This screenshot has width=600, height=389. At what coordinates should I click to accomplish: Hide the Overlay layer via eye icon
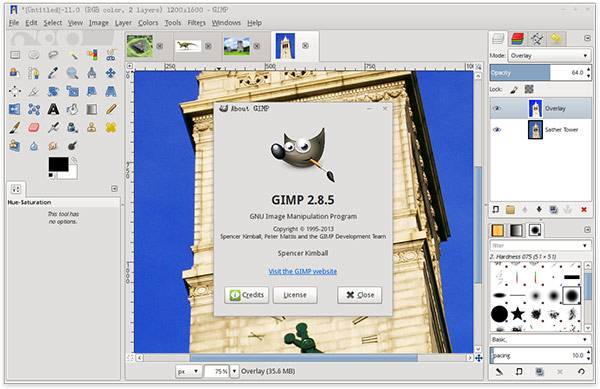pos(497,108)
